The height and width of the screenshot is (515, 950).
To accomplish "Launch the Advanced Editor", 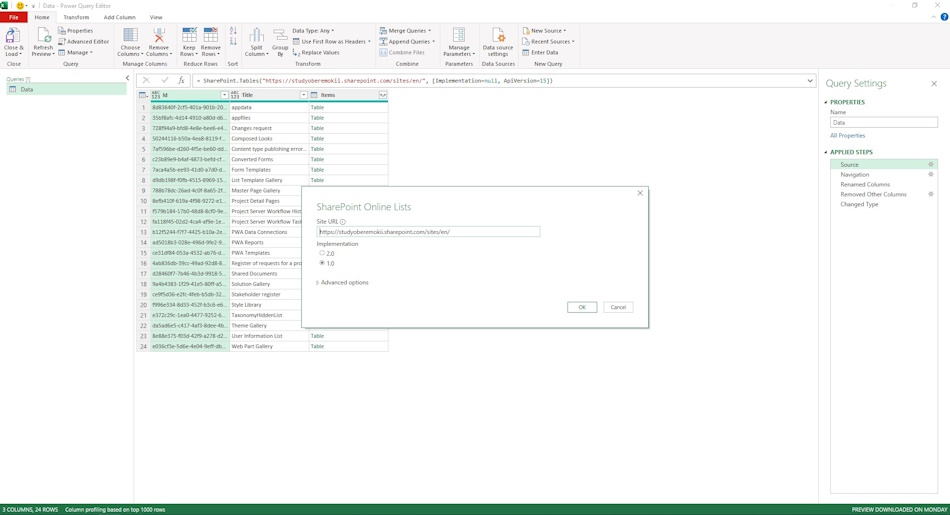I will click(x=84, y=41).
